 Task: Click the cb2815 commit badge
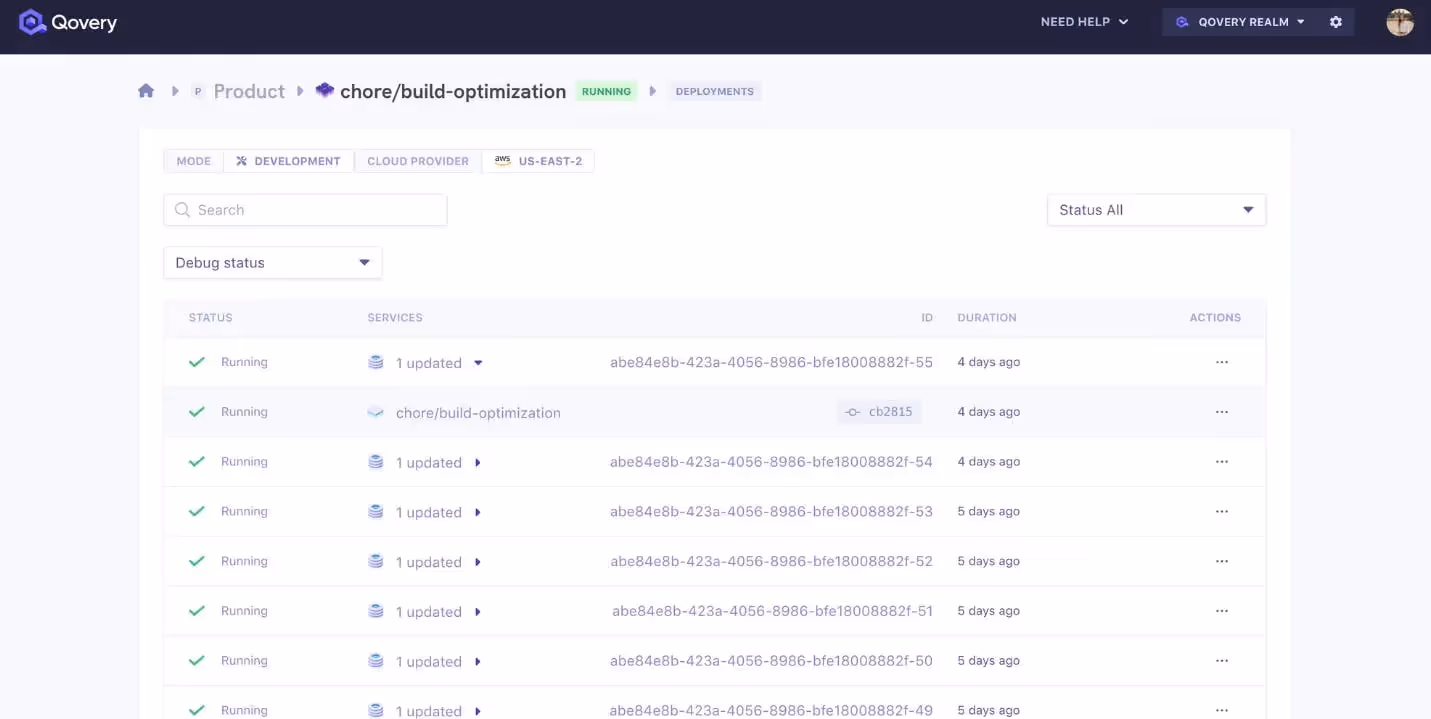(879, 412)
